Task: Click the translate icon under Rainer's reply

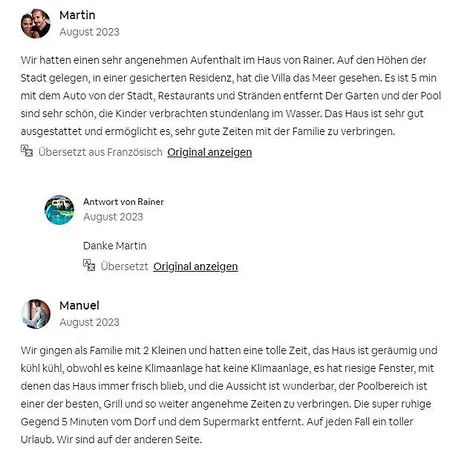Action: [89, 265]
